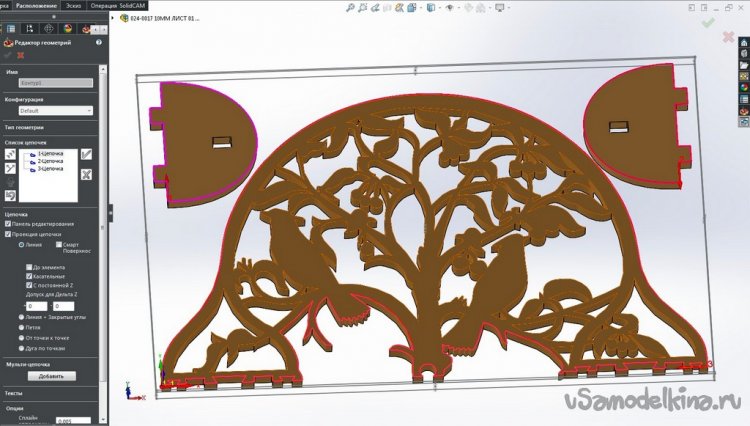The image size is (750, 426).
Task: Select the Петля radio button
Action: click(22, 326)
